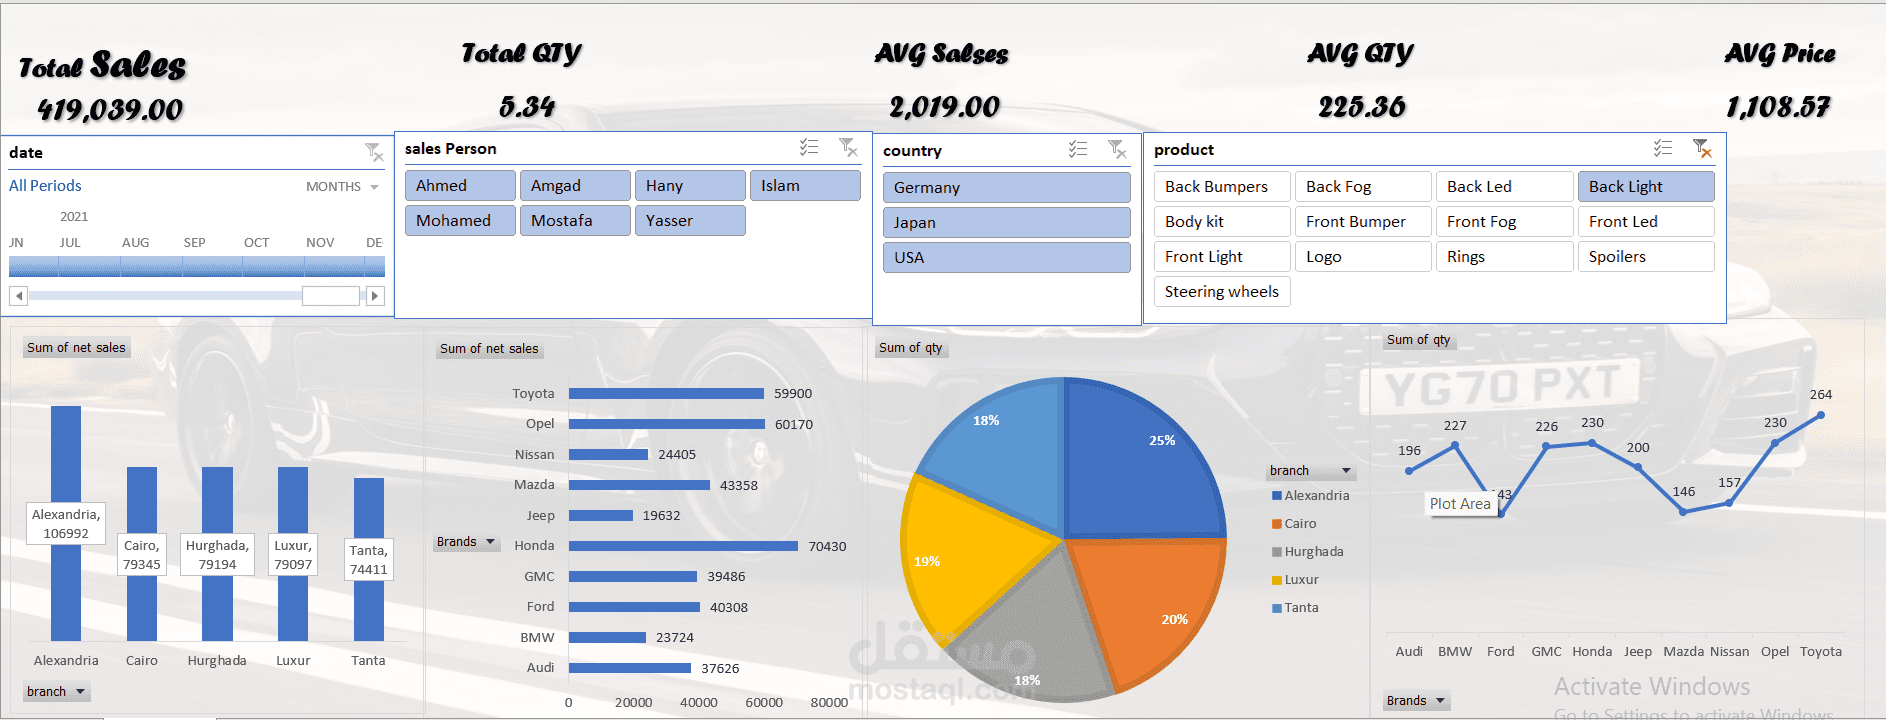Select Front Light product

[1222, 257]
